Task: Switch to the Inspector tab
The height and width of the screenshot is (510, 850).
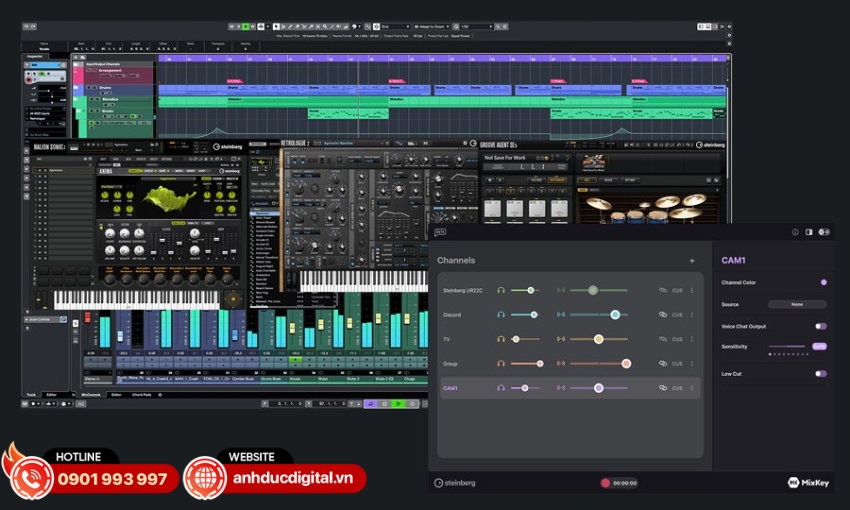Action: [35, 56]
